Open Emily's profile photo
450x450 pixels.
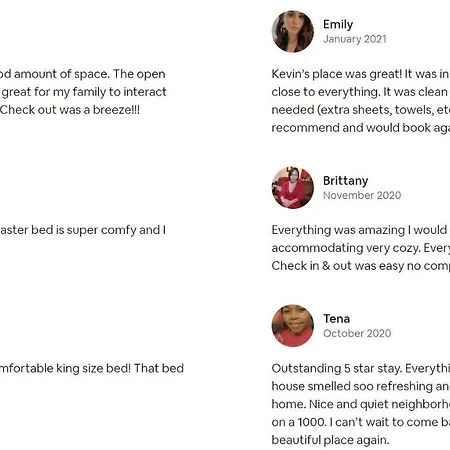[x=293, y=31]
